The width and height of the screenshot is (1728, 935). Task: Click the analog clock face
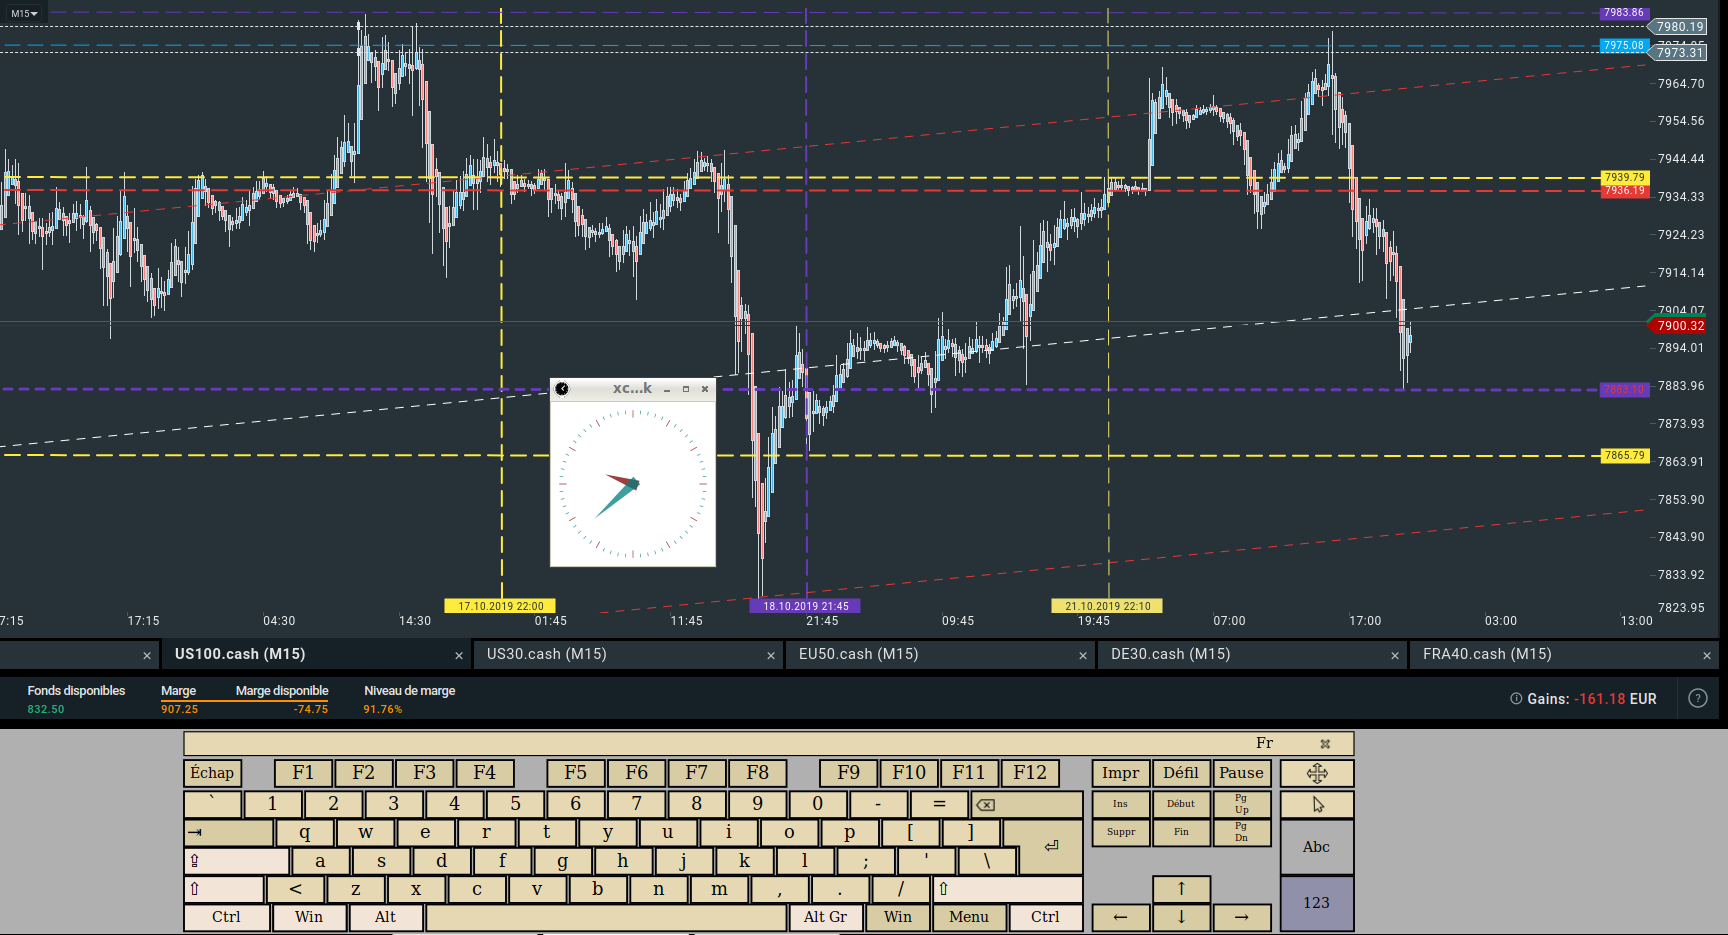pyautogui.click(x=633, y=484)
